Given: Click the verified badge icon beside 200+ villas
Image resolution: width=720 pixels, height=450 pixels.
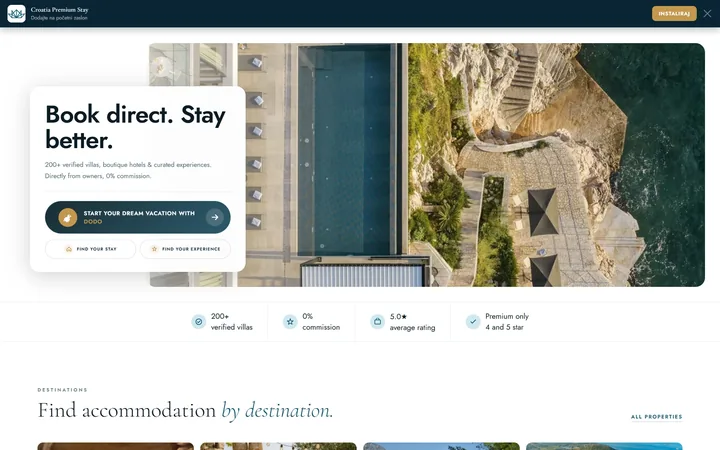Looking at the screenshot, I should pos(198,322).
